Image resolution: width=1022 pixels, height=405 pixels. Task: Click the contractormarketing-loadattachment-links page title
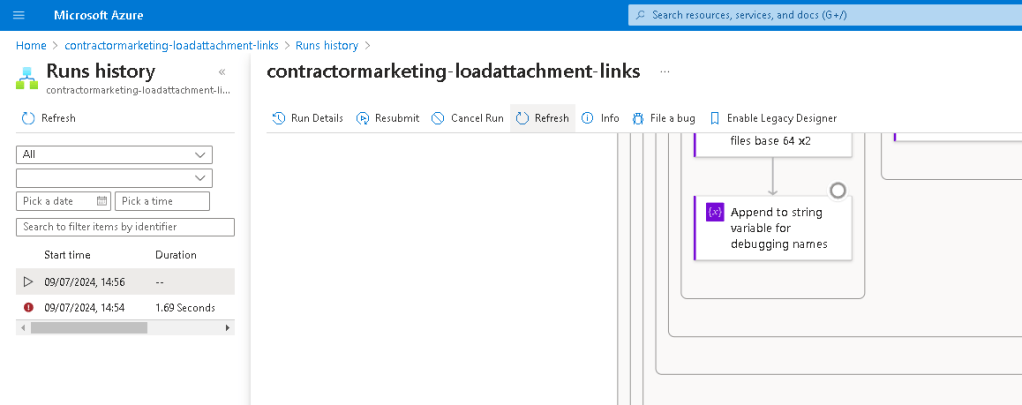(x=454, y=71)
